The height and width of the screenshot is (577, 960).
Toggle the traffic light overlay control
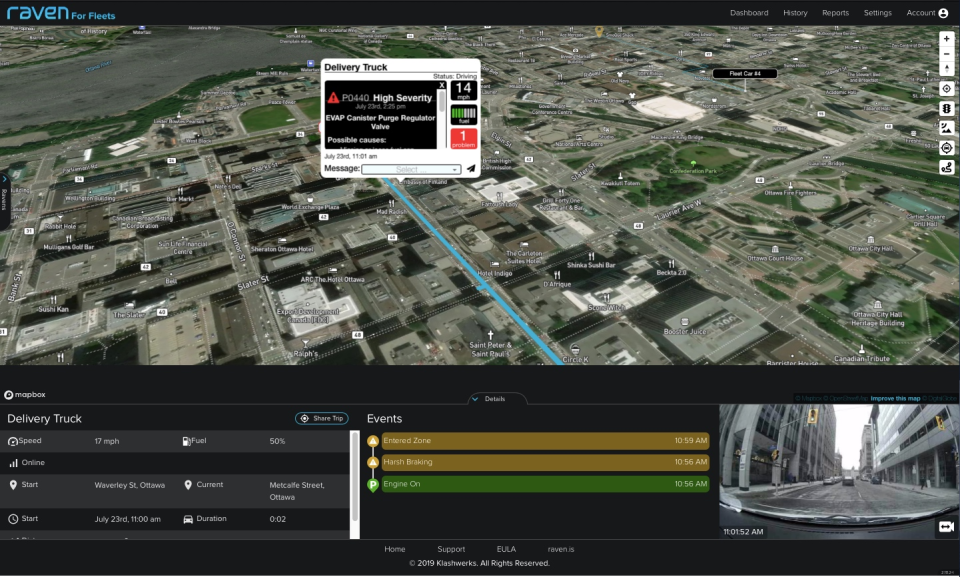point(946,107)
